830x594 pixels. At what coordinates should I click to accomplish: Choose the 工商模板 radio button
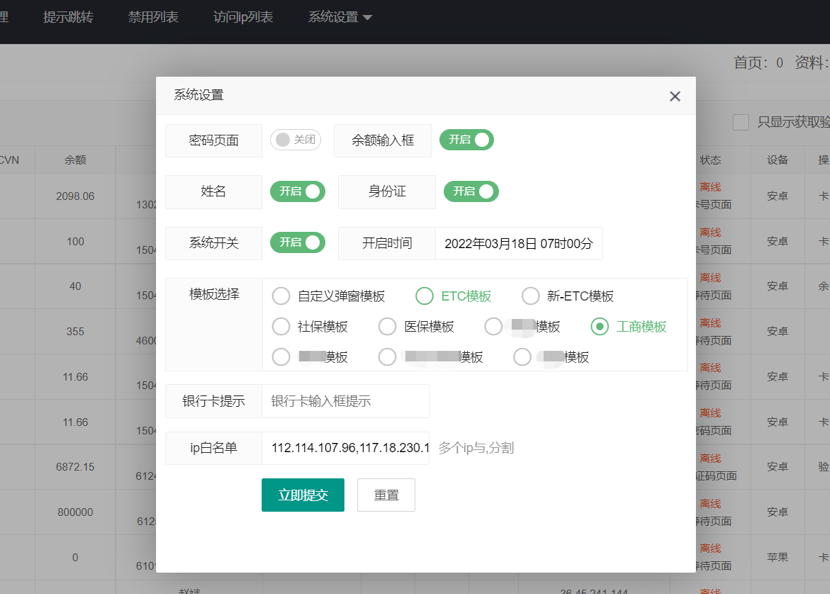tap(628, 327)
